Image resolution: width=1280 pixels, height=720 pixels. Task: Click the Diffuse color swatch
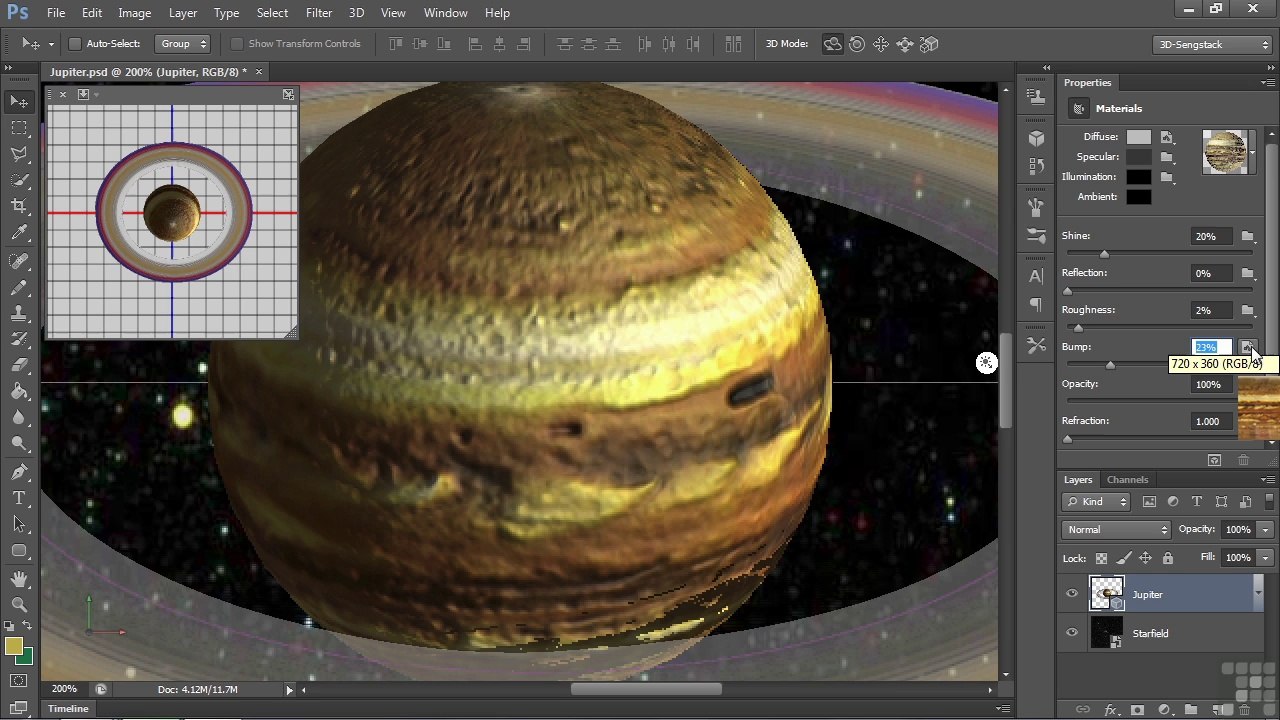(x=1139, y=137)
